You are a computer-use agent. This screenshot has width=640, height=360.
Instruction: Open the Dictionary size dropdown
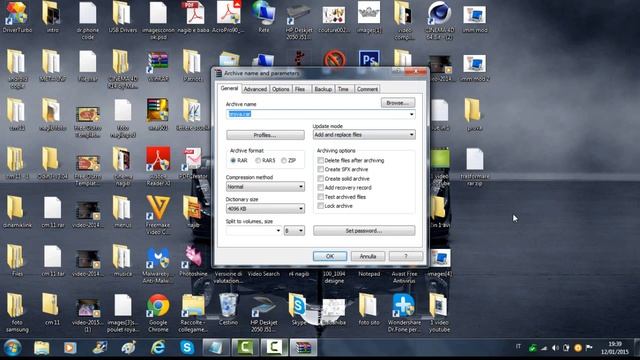(x=265, y=209)
